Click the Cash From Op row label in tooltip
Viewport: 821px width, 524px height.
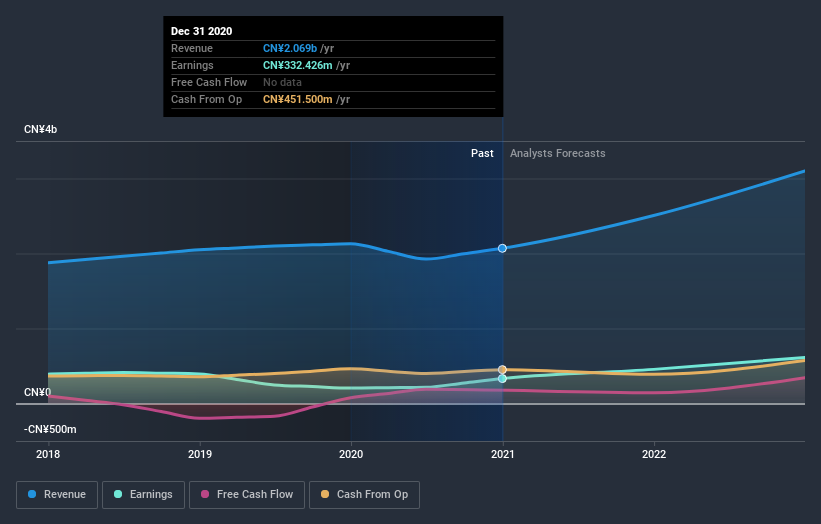[x=206, y=99]
